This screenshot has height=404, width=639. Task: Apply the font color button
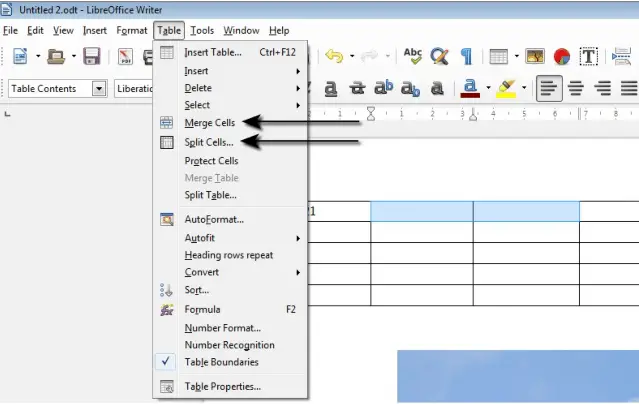click(x=470, y=88)
